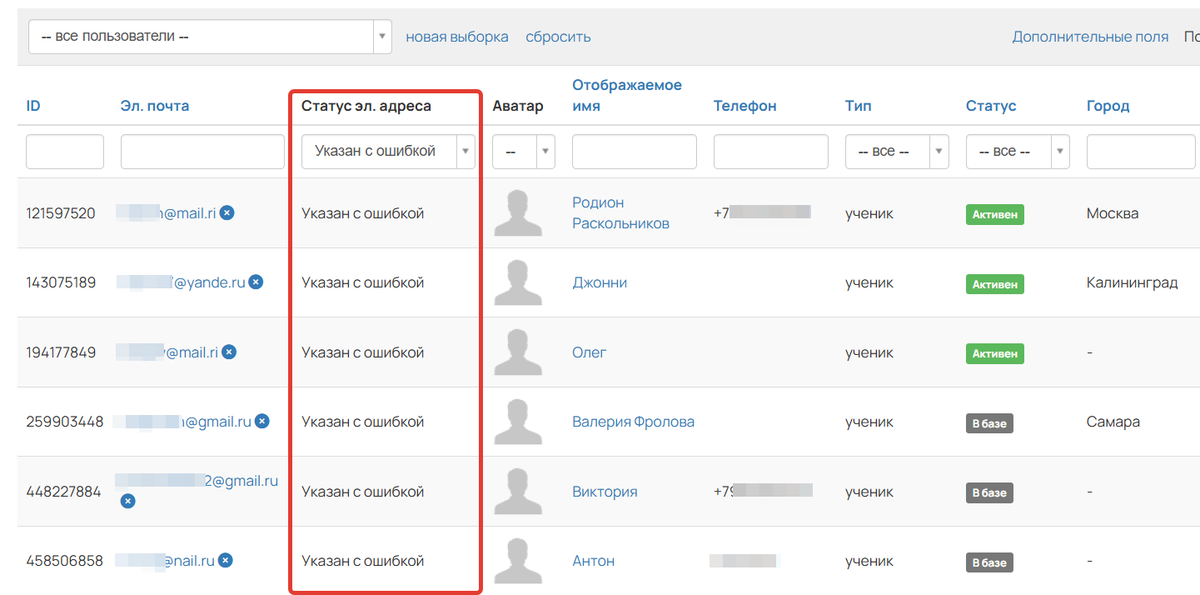Click the error icon under ID 448227884's email
This screenshot has width=1200, height=595.
click(x=128, y=501)
